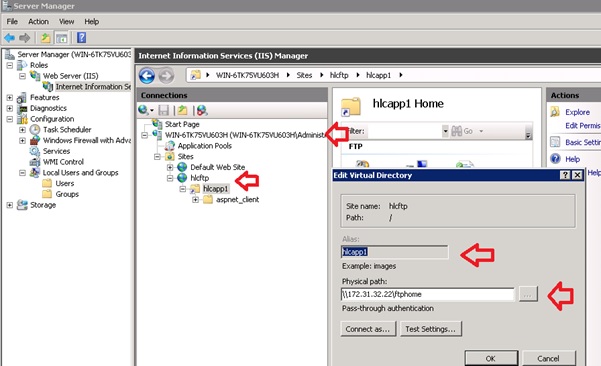
Task: Close the Edit Virtual Directory dialog
Action: [x=577, y=175]
